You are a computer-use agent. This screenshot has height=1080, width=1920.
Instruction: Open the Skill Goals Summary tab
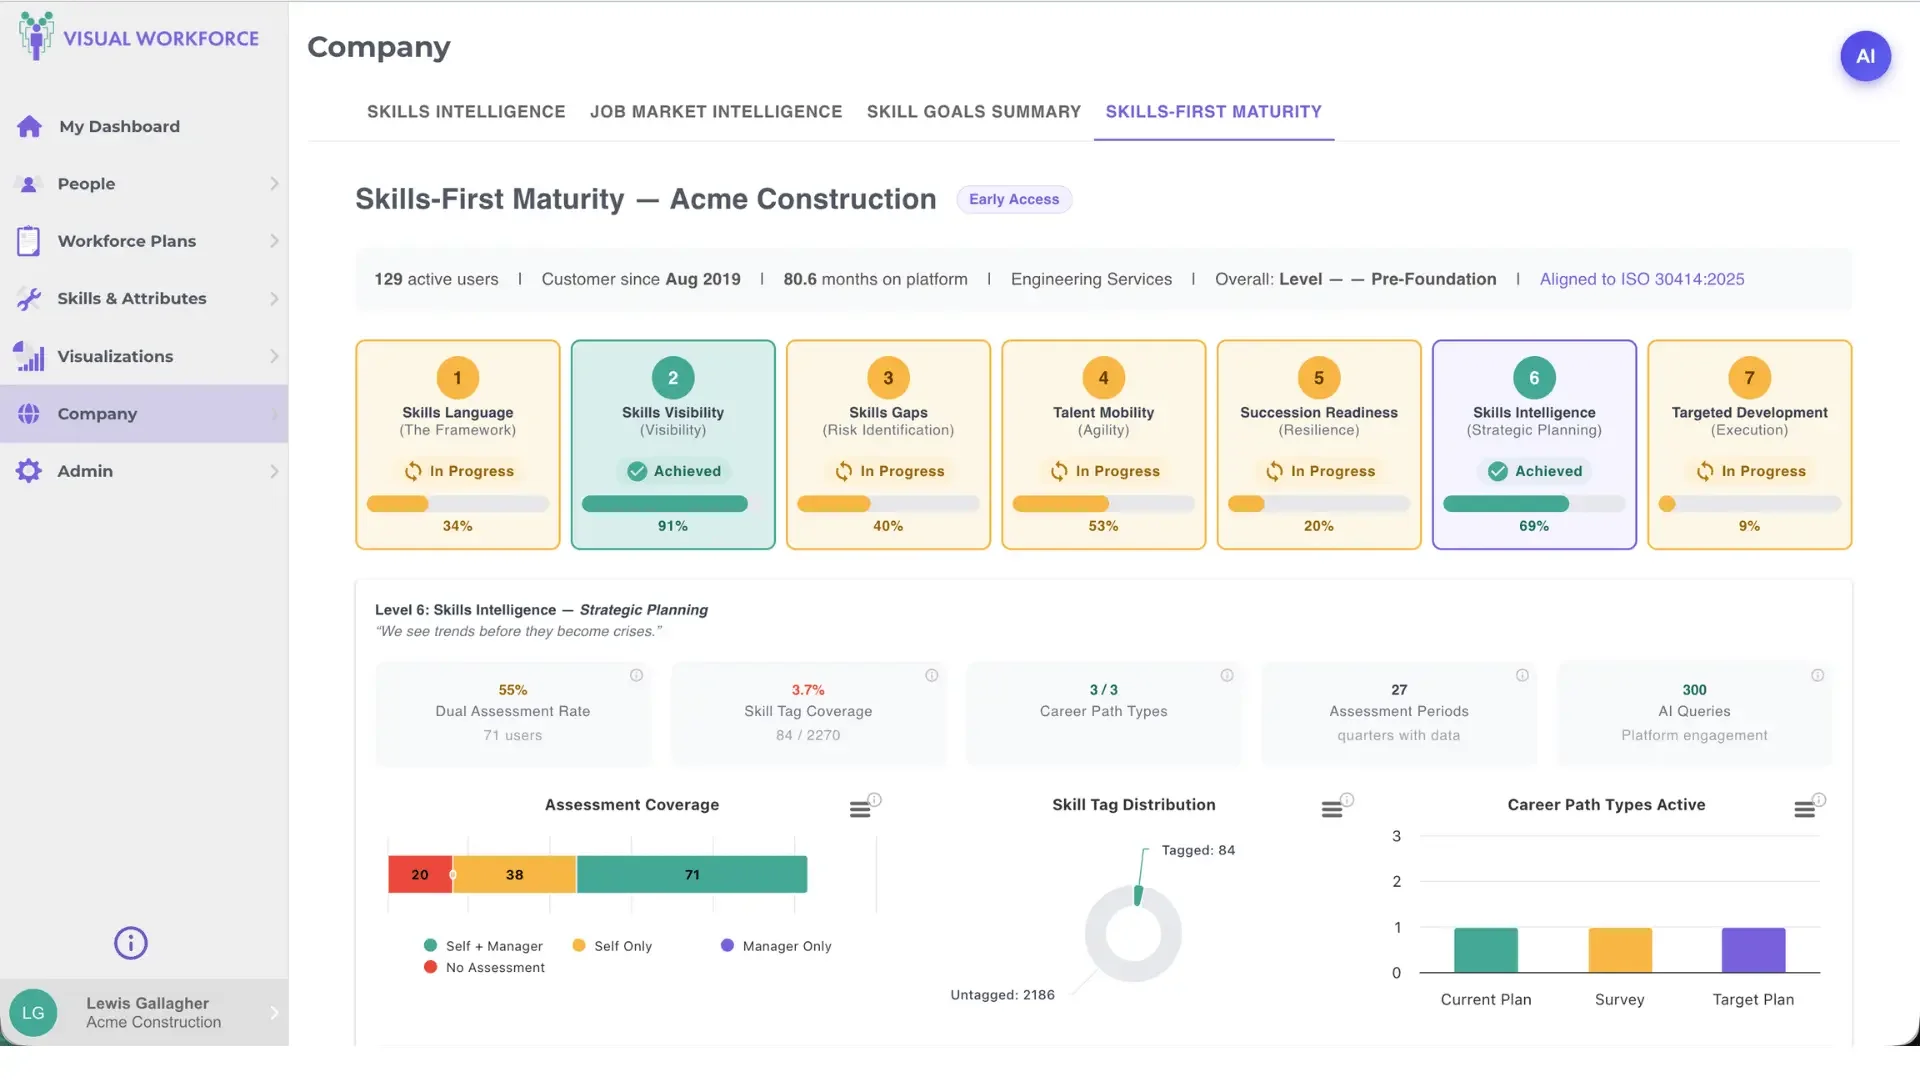(973, 112)
